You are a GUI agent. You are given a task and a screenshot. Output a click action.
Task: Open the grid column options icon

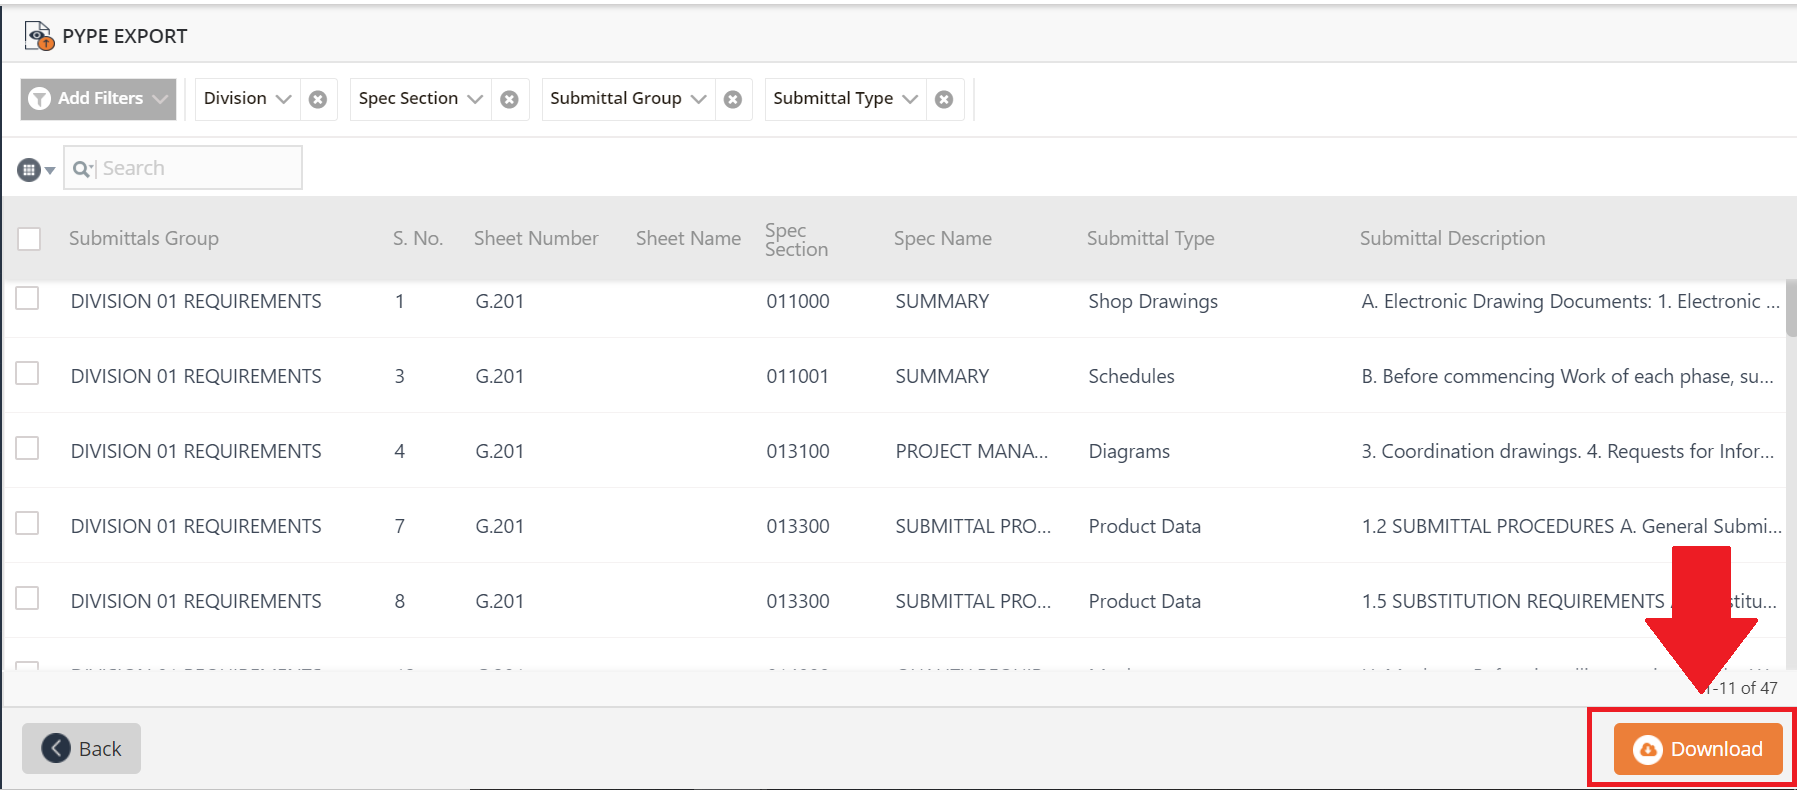coord(34,170)
